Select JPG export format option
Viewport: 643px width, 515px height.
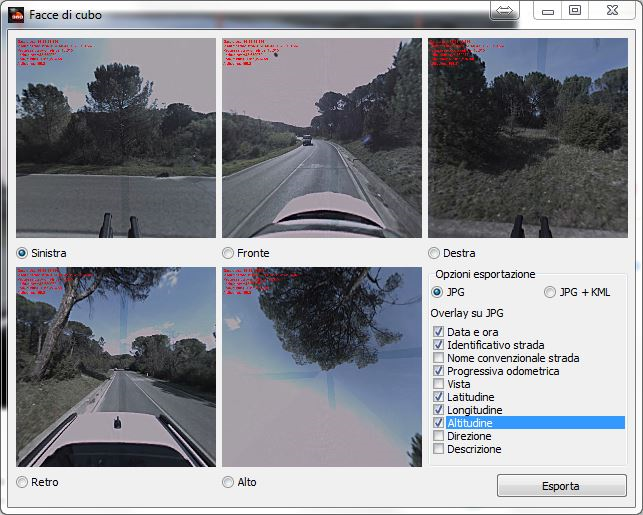pos(437,292)
